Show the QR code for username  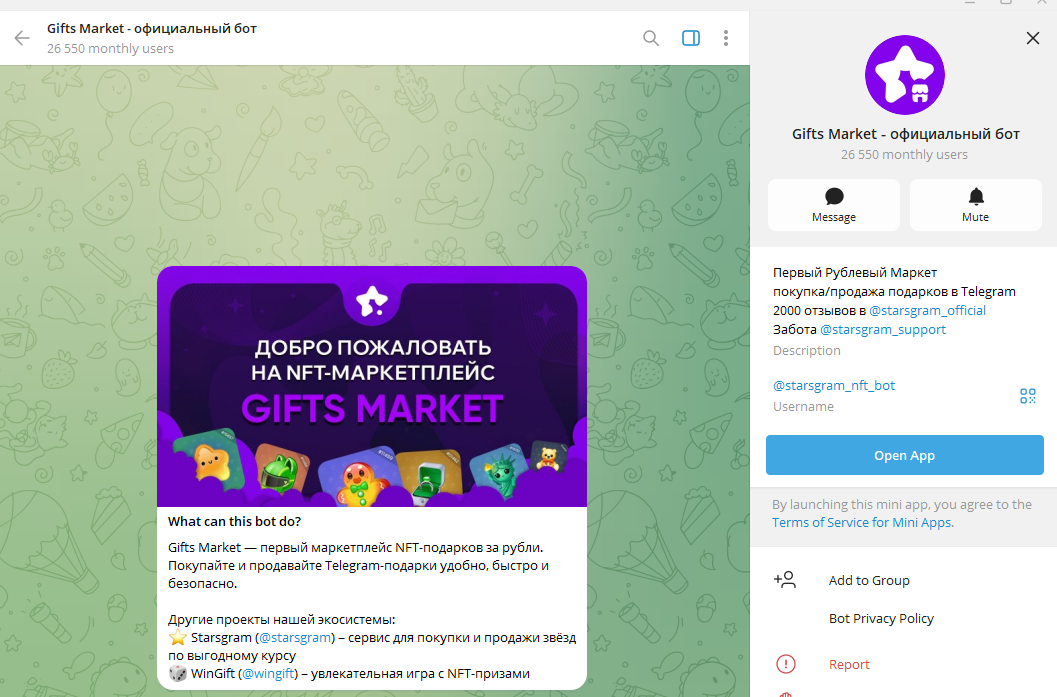(1027, 396)
